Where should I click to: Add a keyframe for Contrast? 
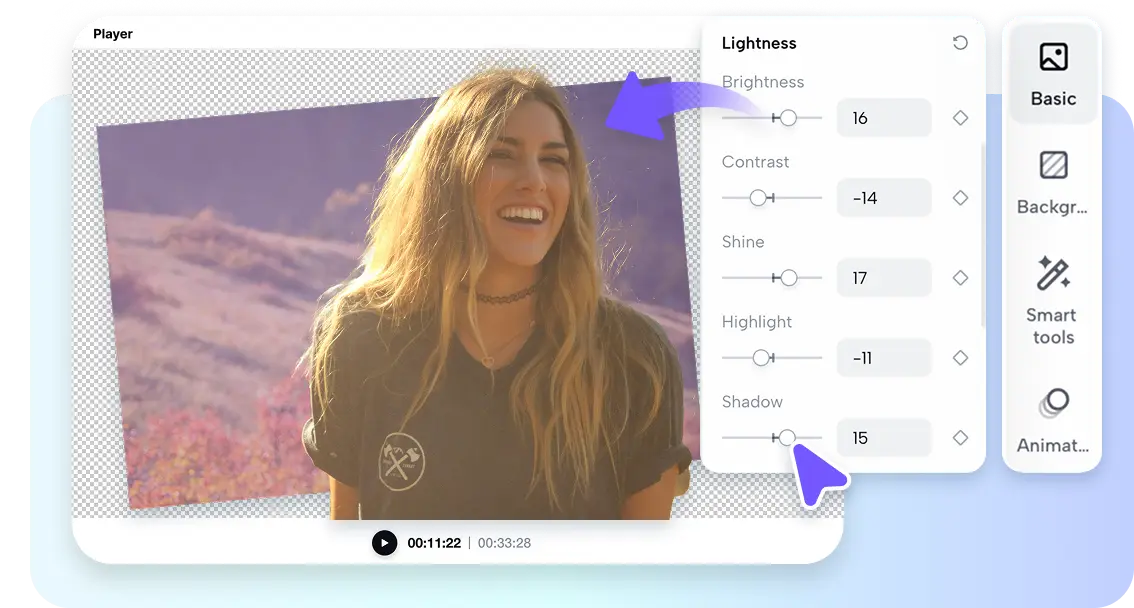960,197
